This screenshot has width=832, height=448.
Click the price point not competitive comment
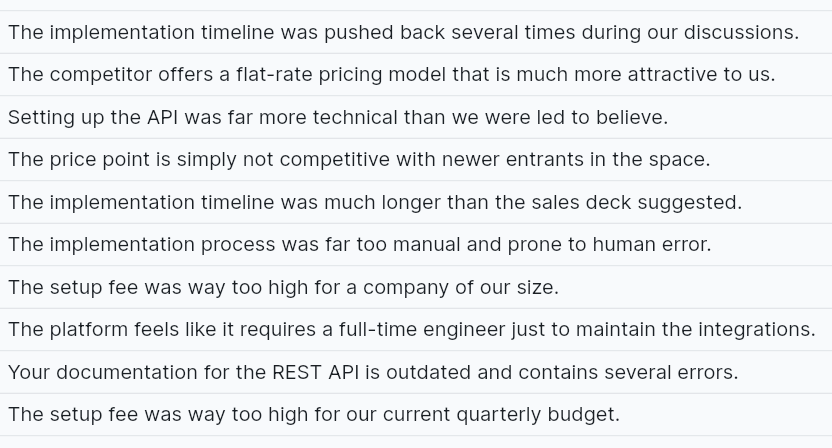(x=359, y=160)
